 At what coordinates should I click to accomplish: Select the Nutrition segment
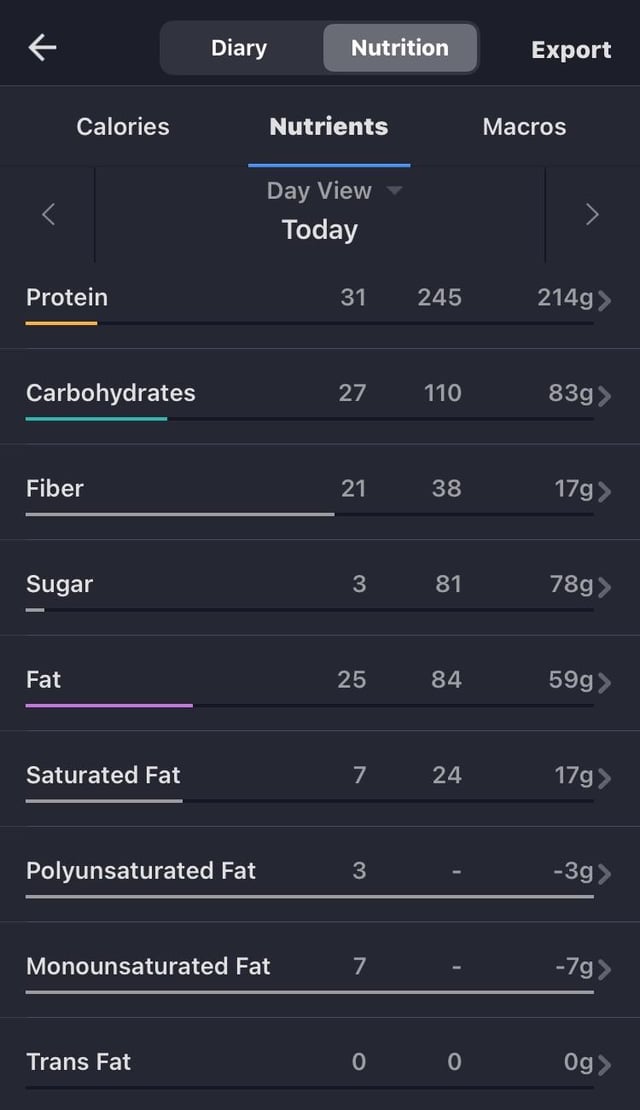click(x=400, y=48)
